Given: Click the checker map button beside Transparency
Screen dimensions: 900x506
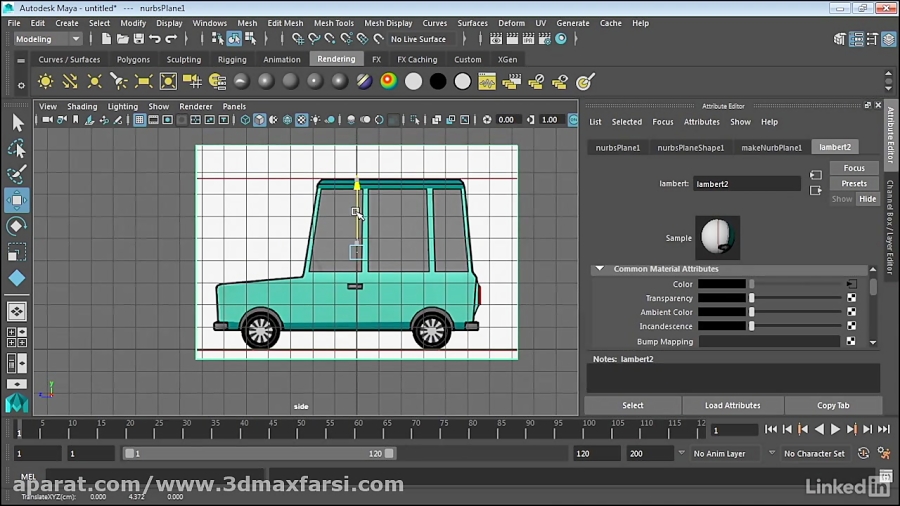Looking at the screenshot, I should 851,298.
